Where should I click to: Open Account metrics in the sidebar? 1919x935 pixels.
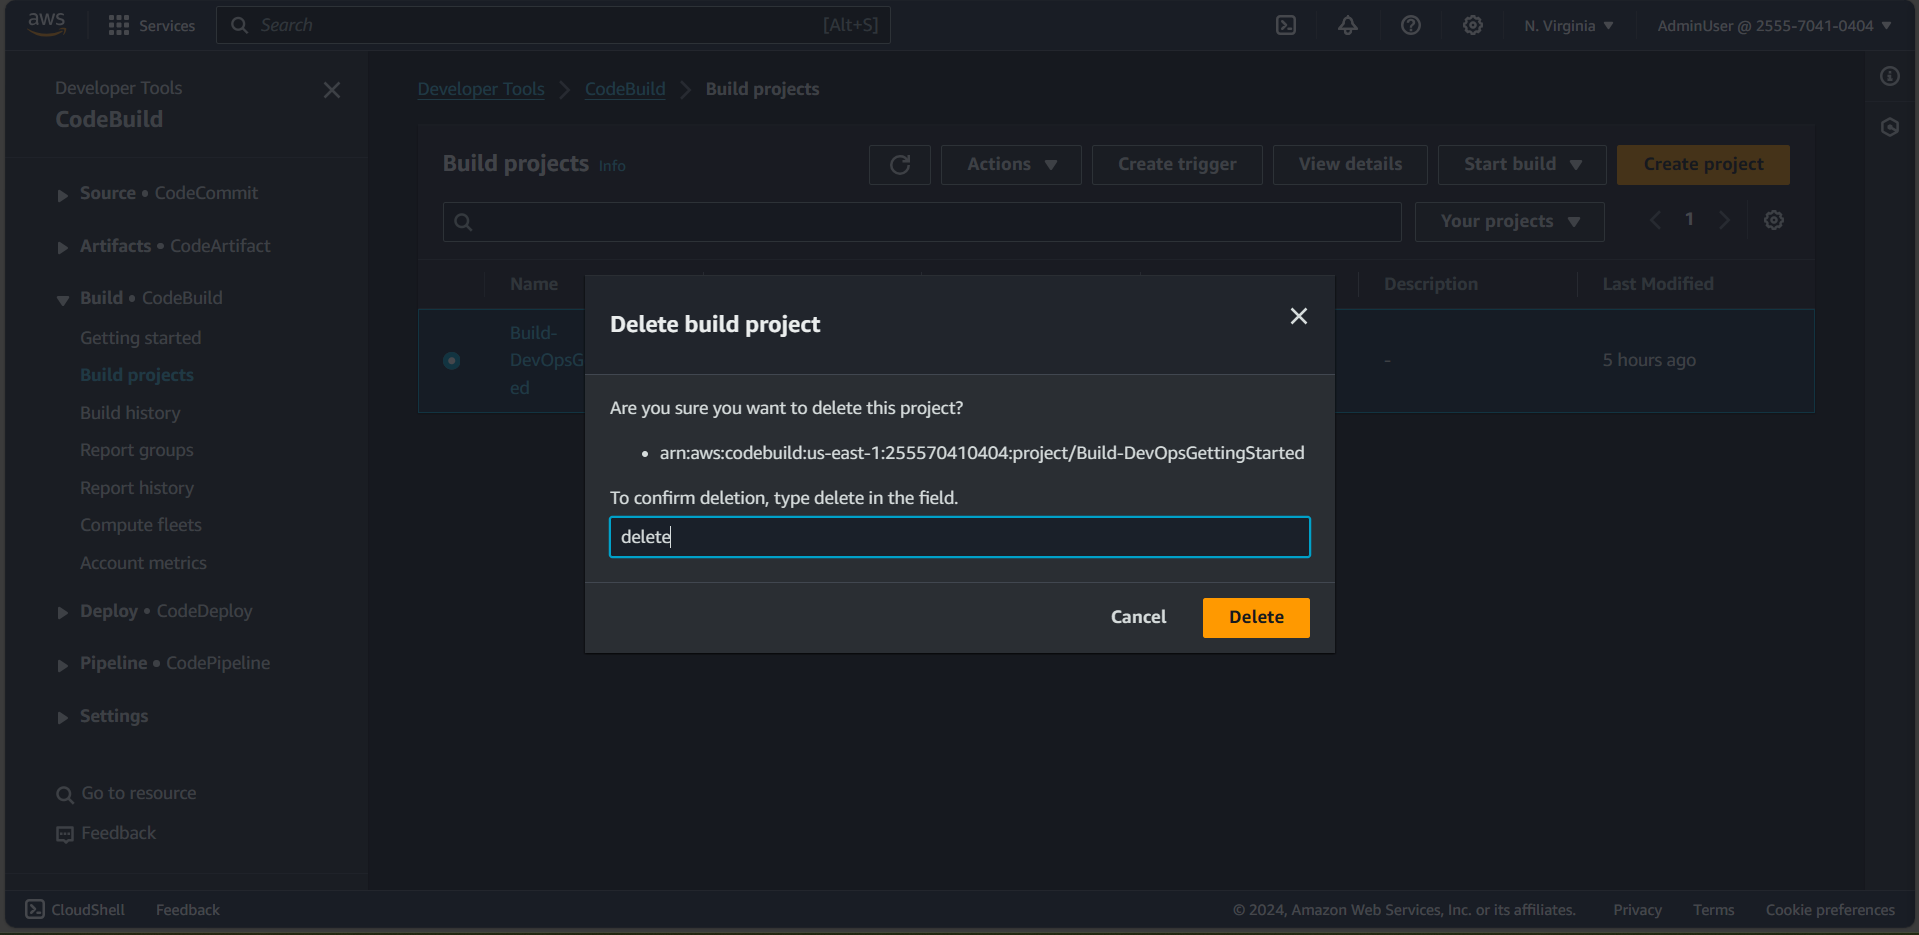[x=143, y=563]
